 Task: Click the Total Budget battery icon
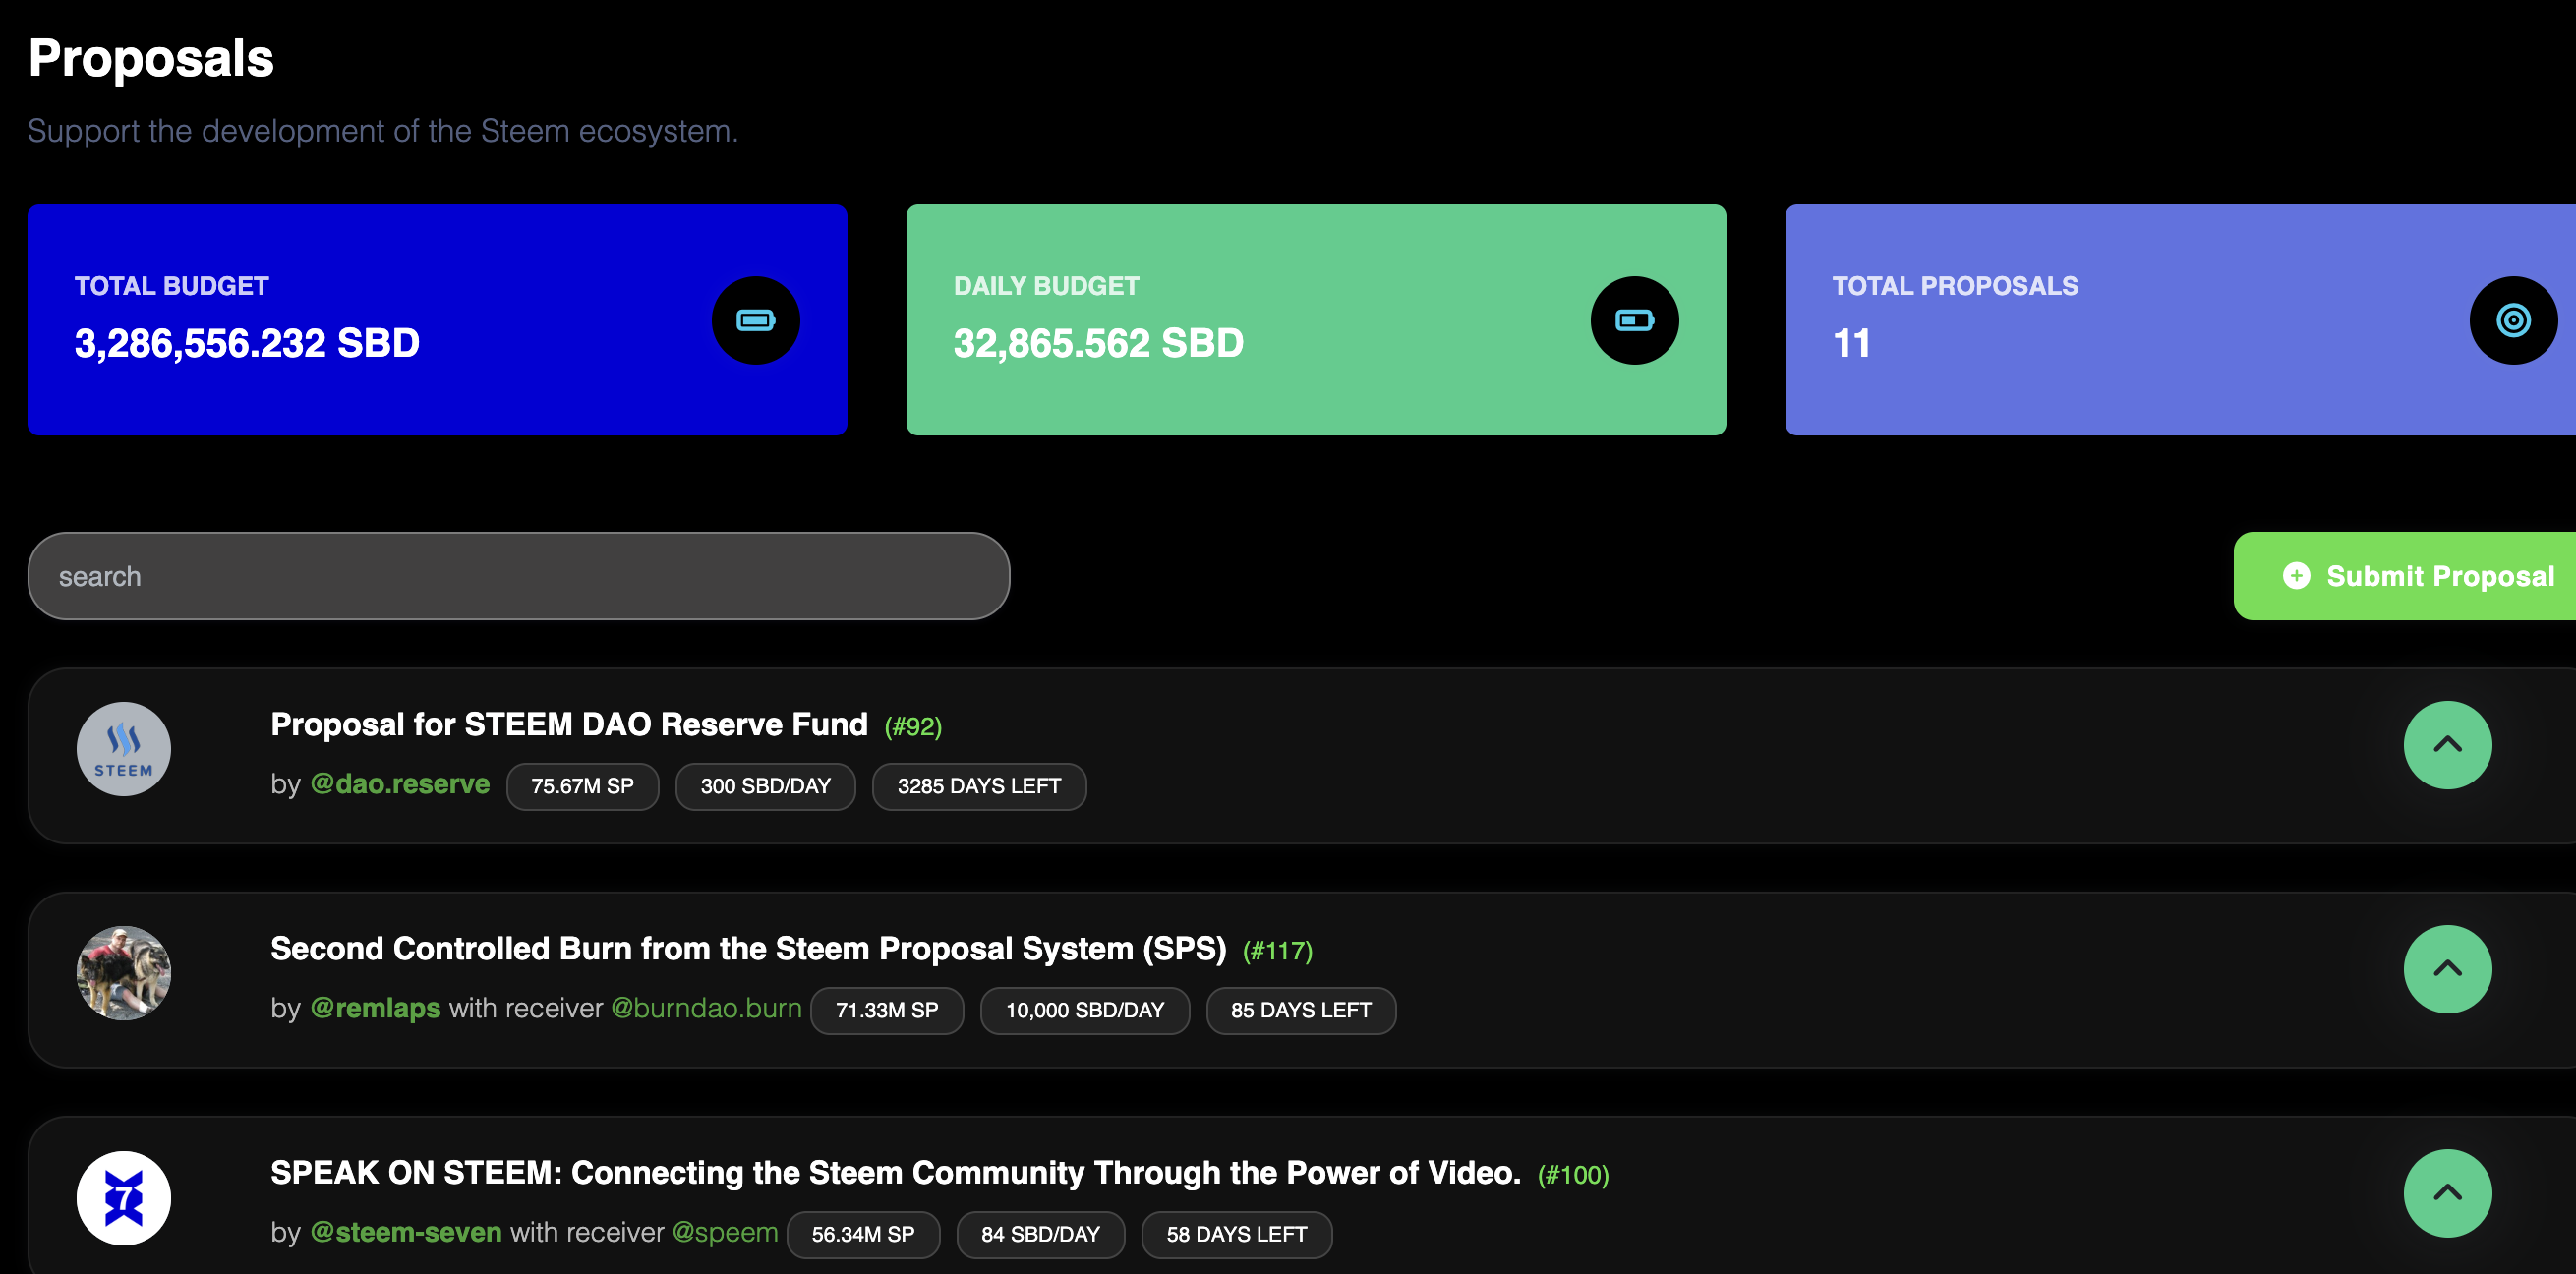click(755, 320)
